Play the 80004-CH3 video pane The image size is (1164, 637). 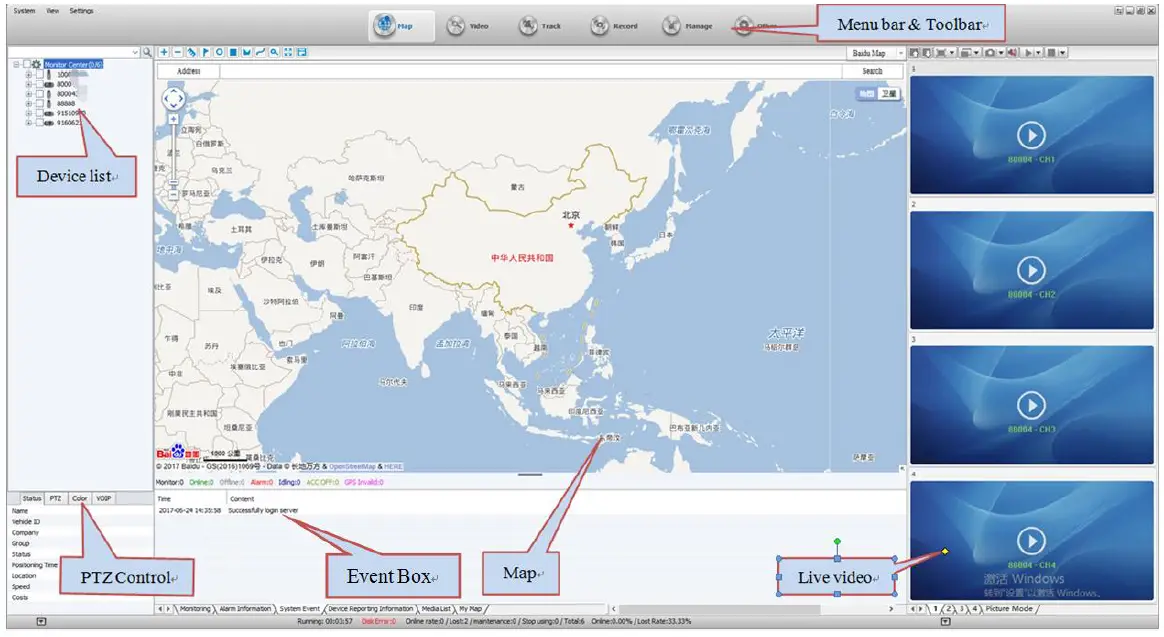click(x=1031, y=405)
